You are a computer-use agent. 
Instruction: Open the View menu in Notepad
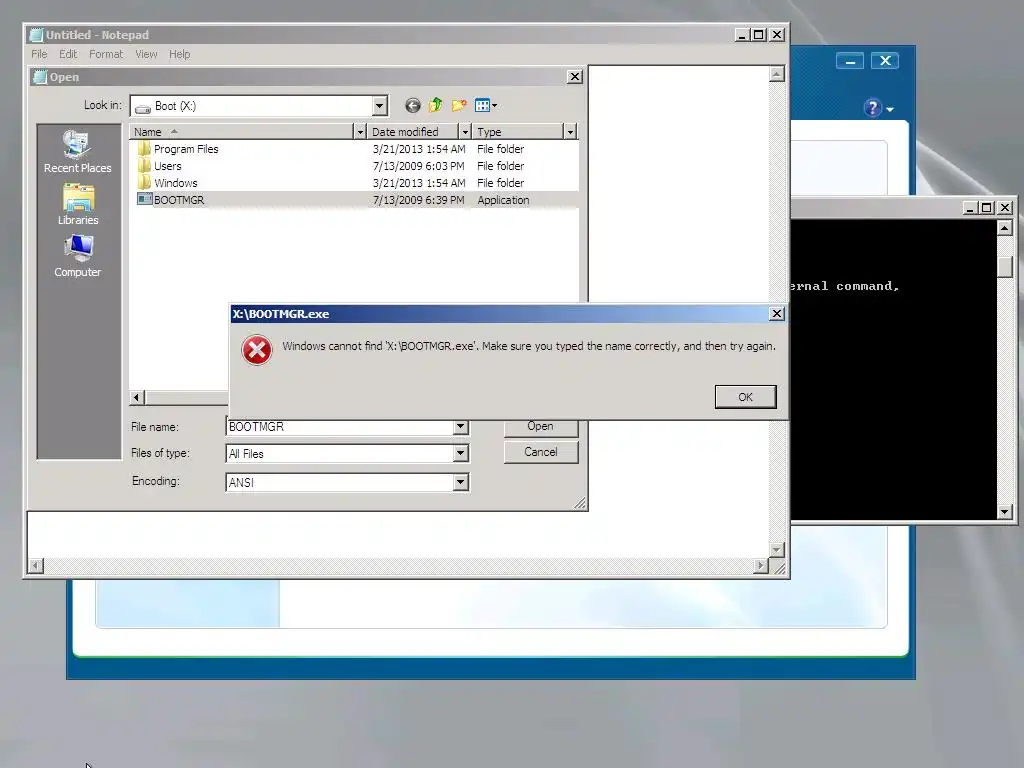click(x=146, y=54)
